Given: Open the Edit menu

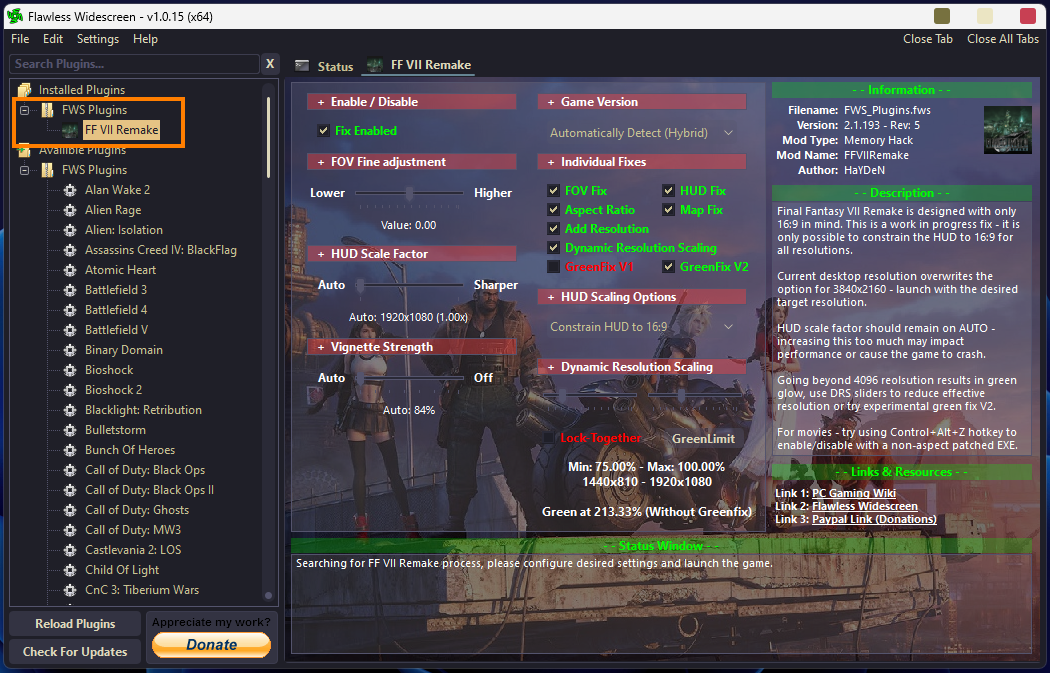Looking at the screenshot, I should [53, 39].
